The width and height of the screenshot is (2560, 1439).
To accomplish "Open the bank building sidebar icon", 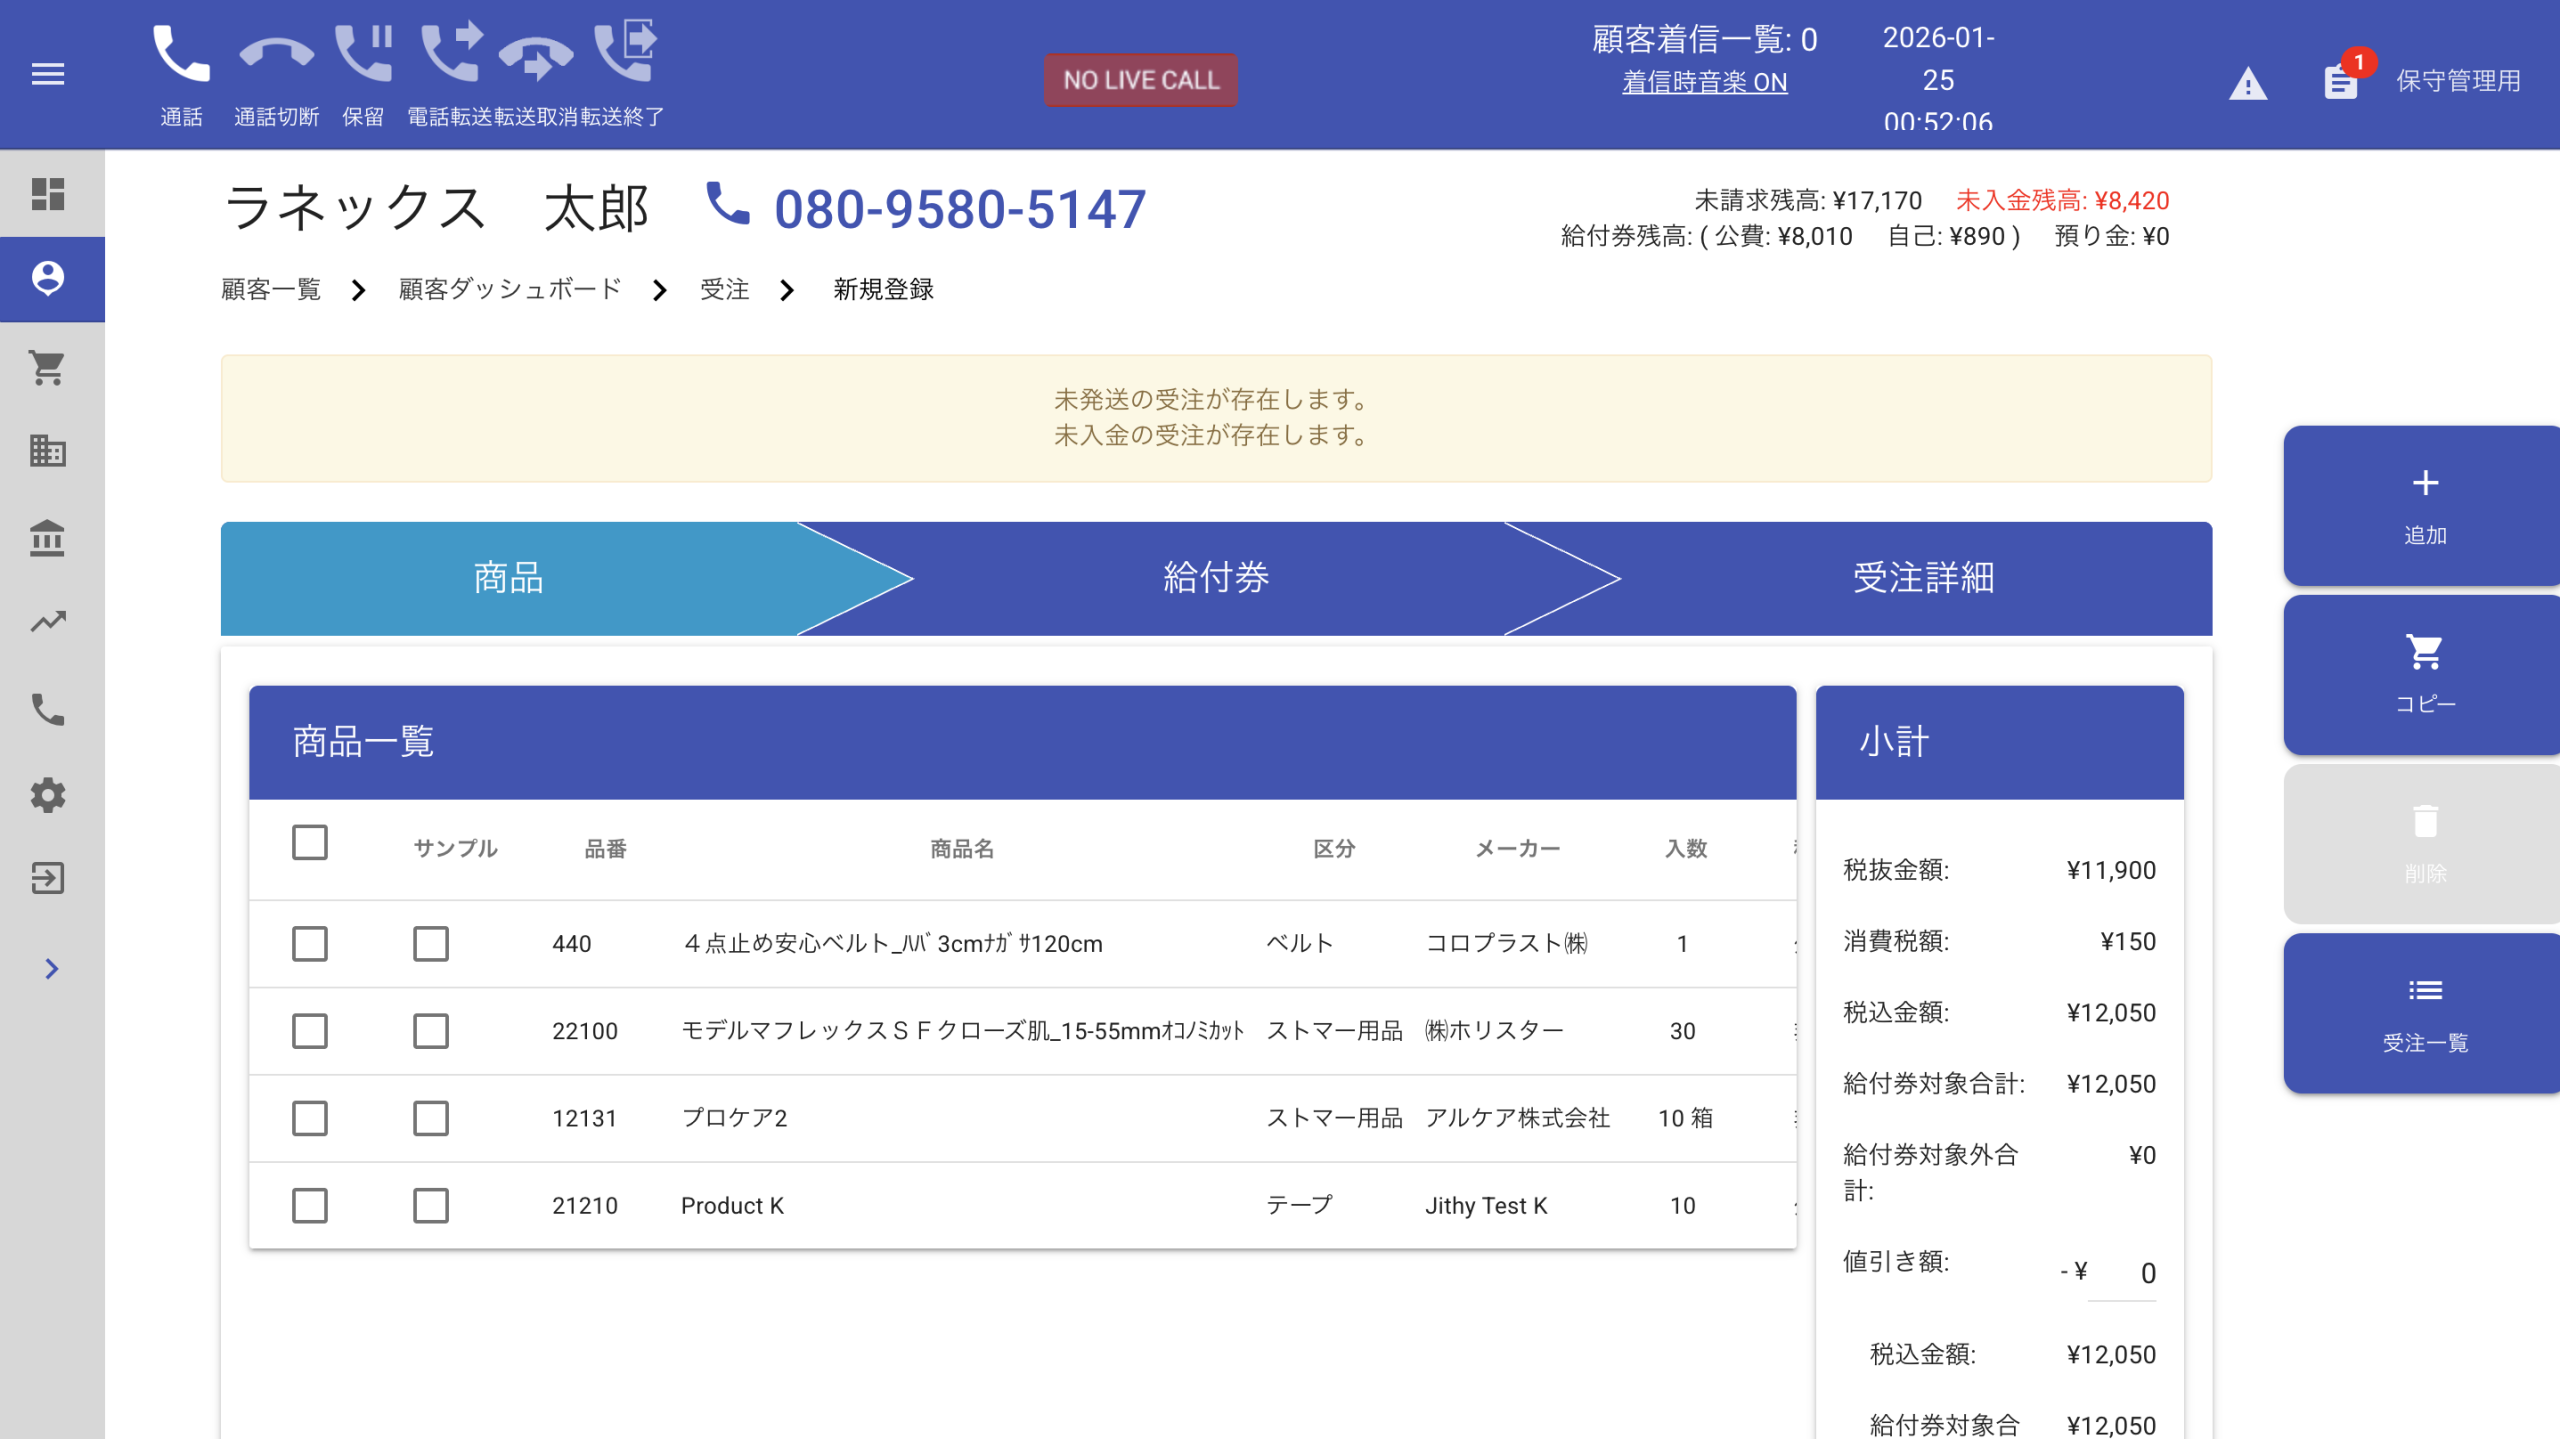I will click(48, 538).
